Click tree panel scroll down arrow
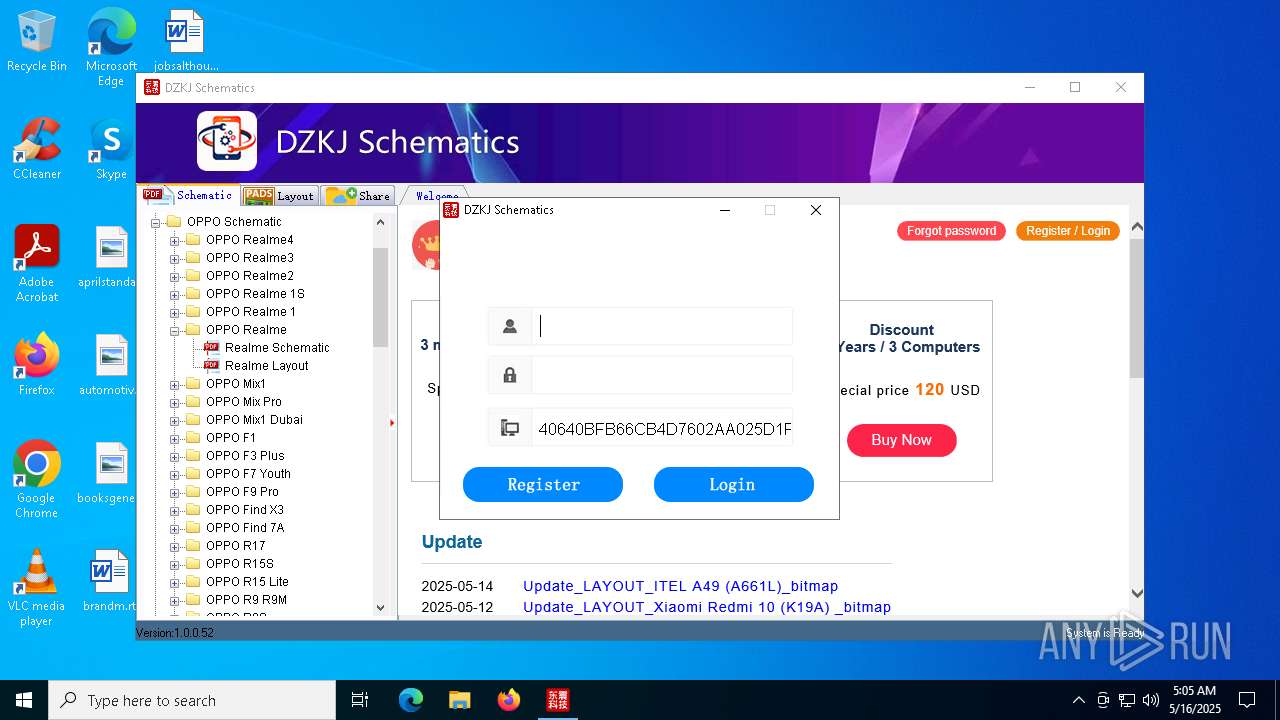 coord(380,607)
